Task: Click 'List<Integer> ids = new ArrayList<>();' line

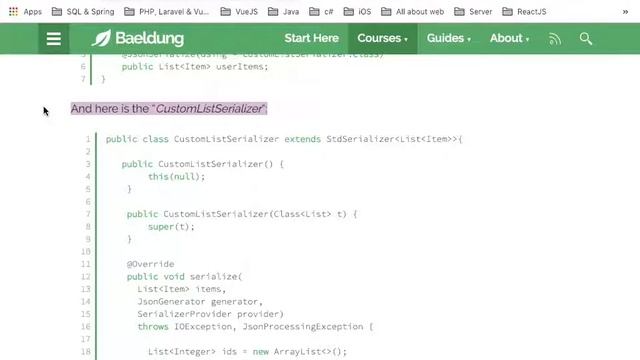Action: point(247,351)
